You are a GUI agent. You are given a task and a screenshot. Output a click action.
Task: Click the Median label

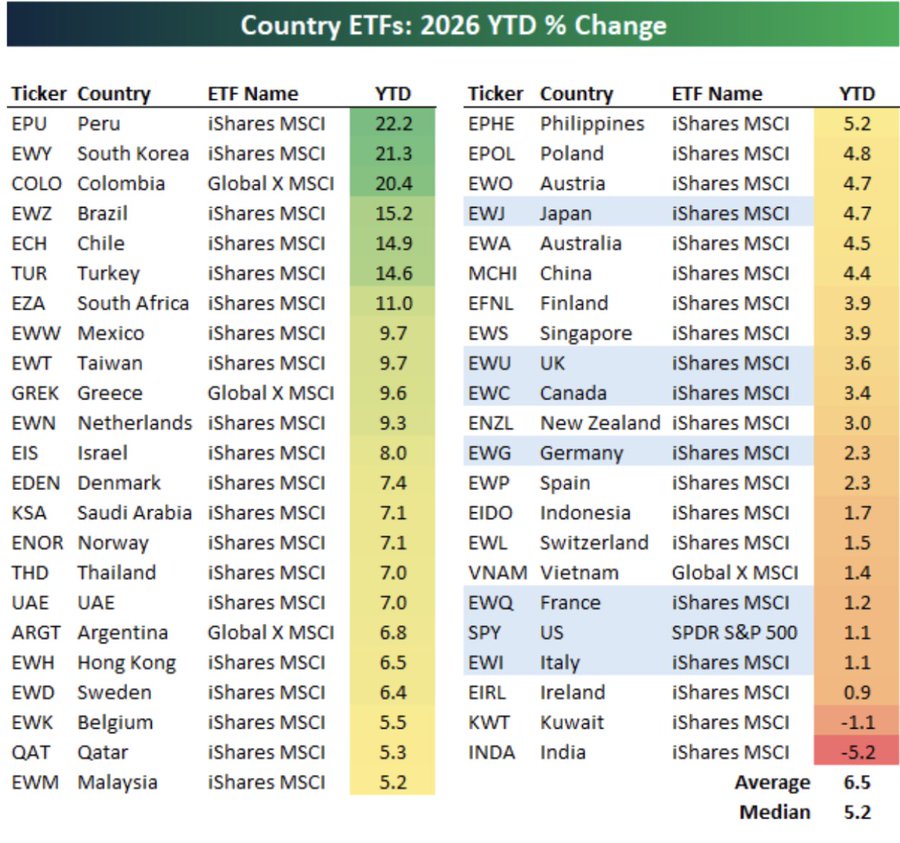775,812
